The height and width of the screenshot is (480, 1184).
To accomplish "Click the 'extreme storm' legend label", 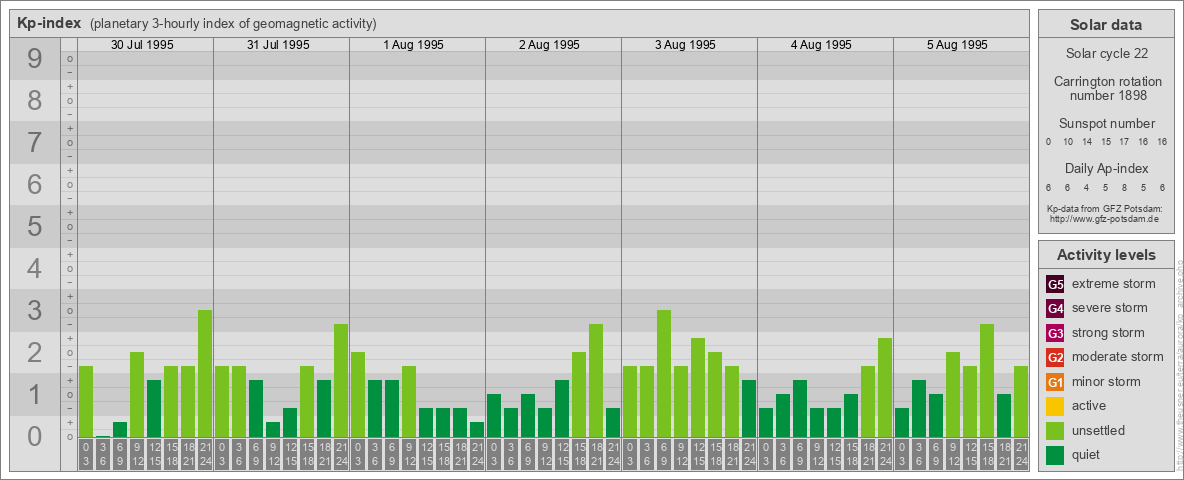I will click(x=1114, y=285).
